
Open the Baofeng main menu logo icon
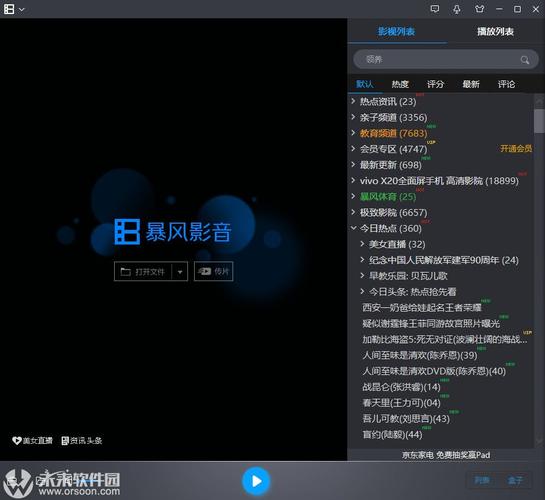tap(9, 9)
